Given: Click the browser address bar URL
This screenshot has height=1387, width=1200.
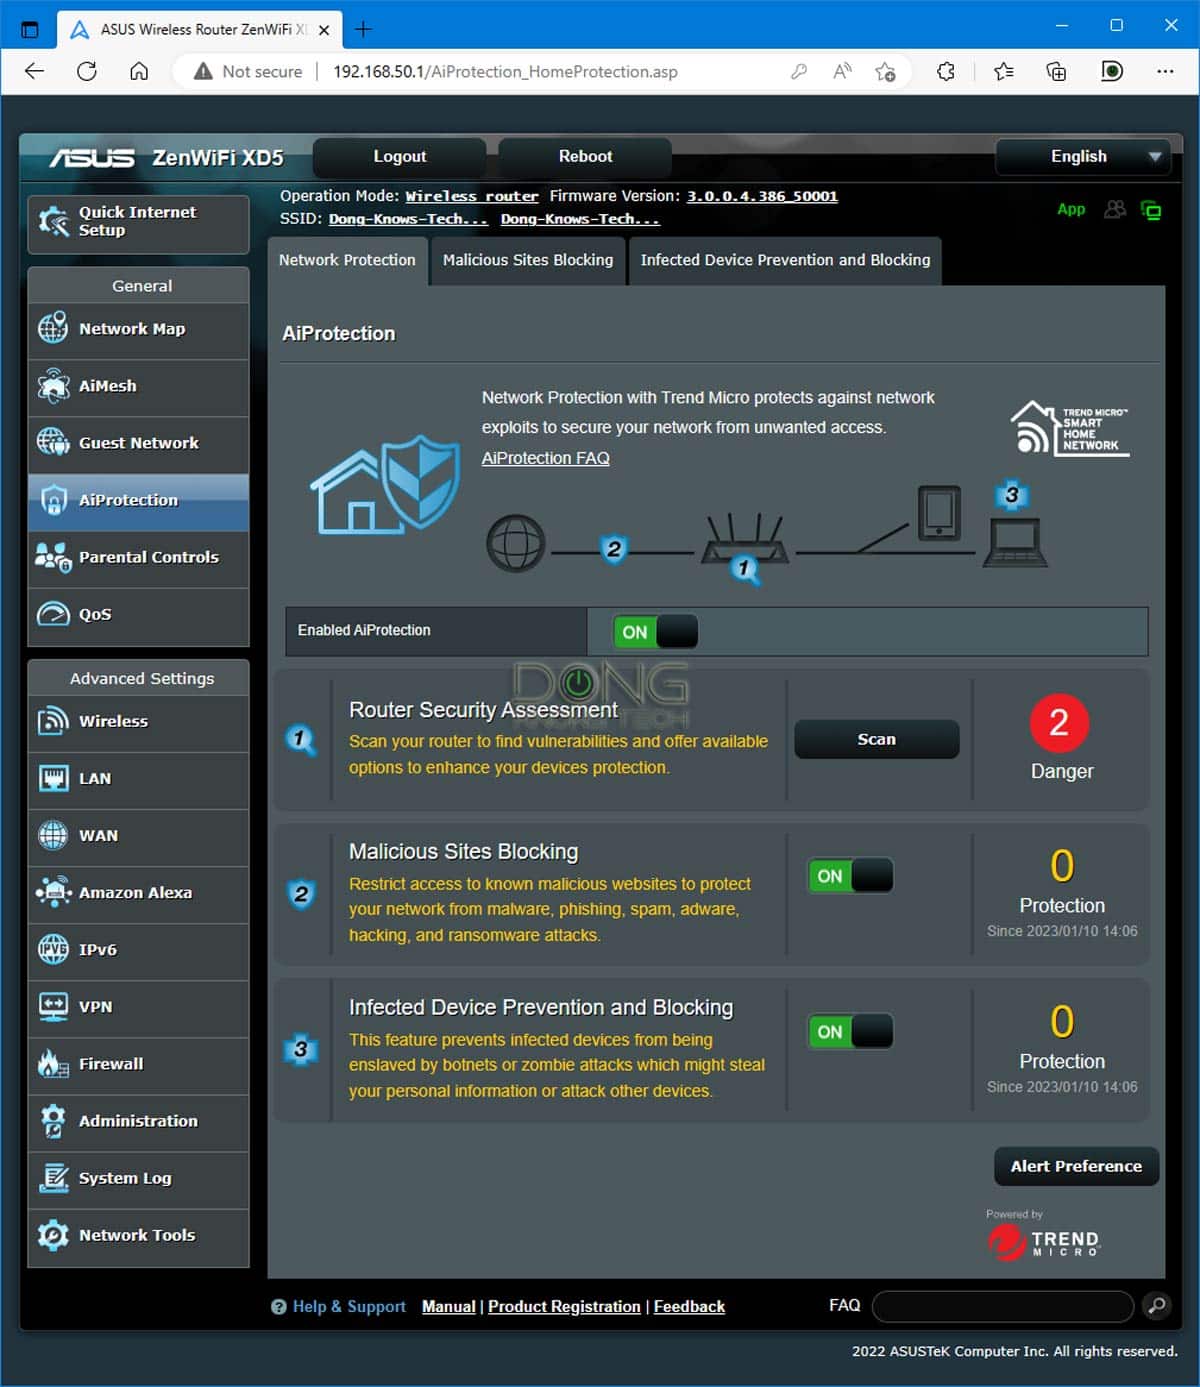Looking at the screenshot, I should coord(505,71).
